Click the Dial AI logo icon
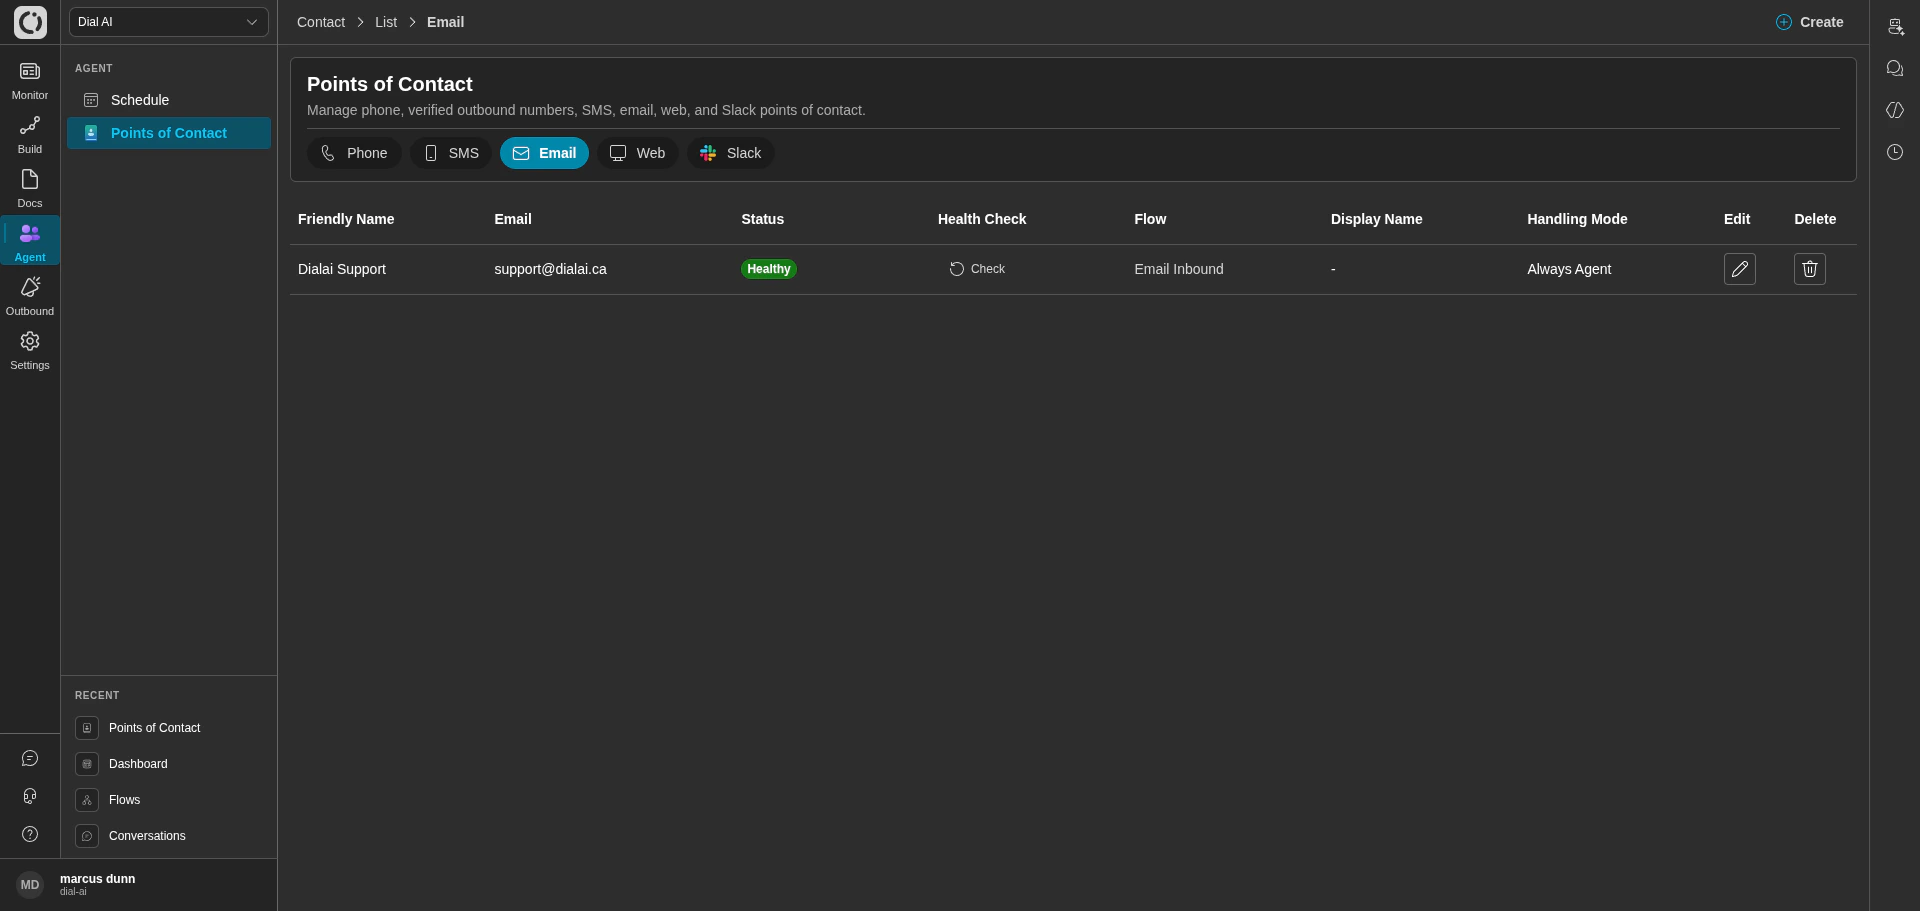The image size is (1920, 911). tap(30, 22)
